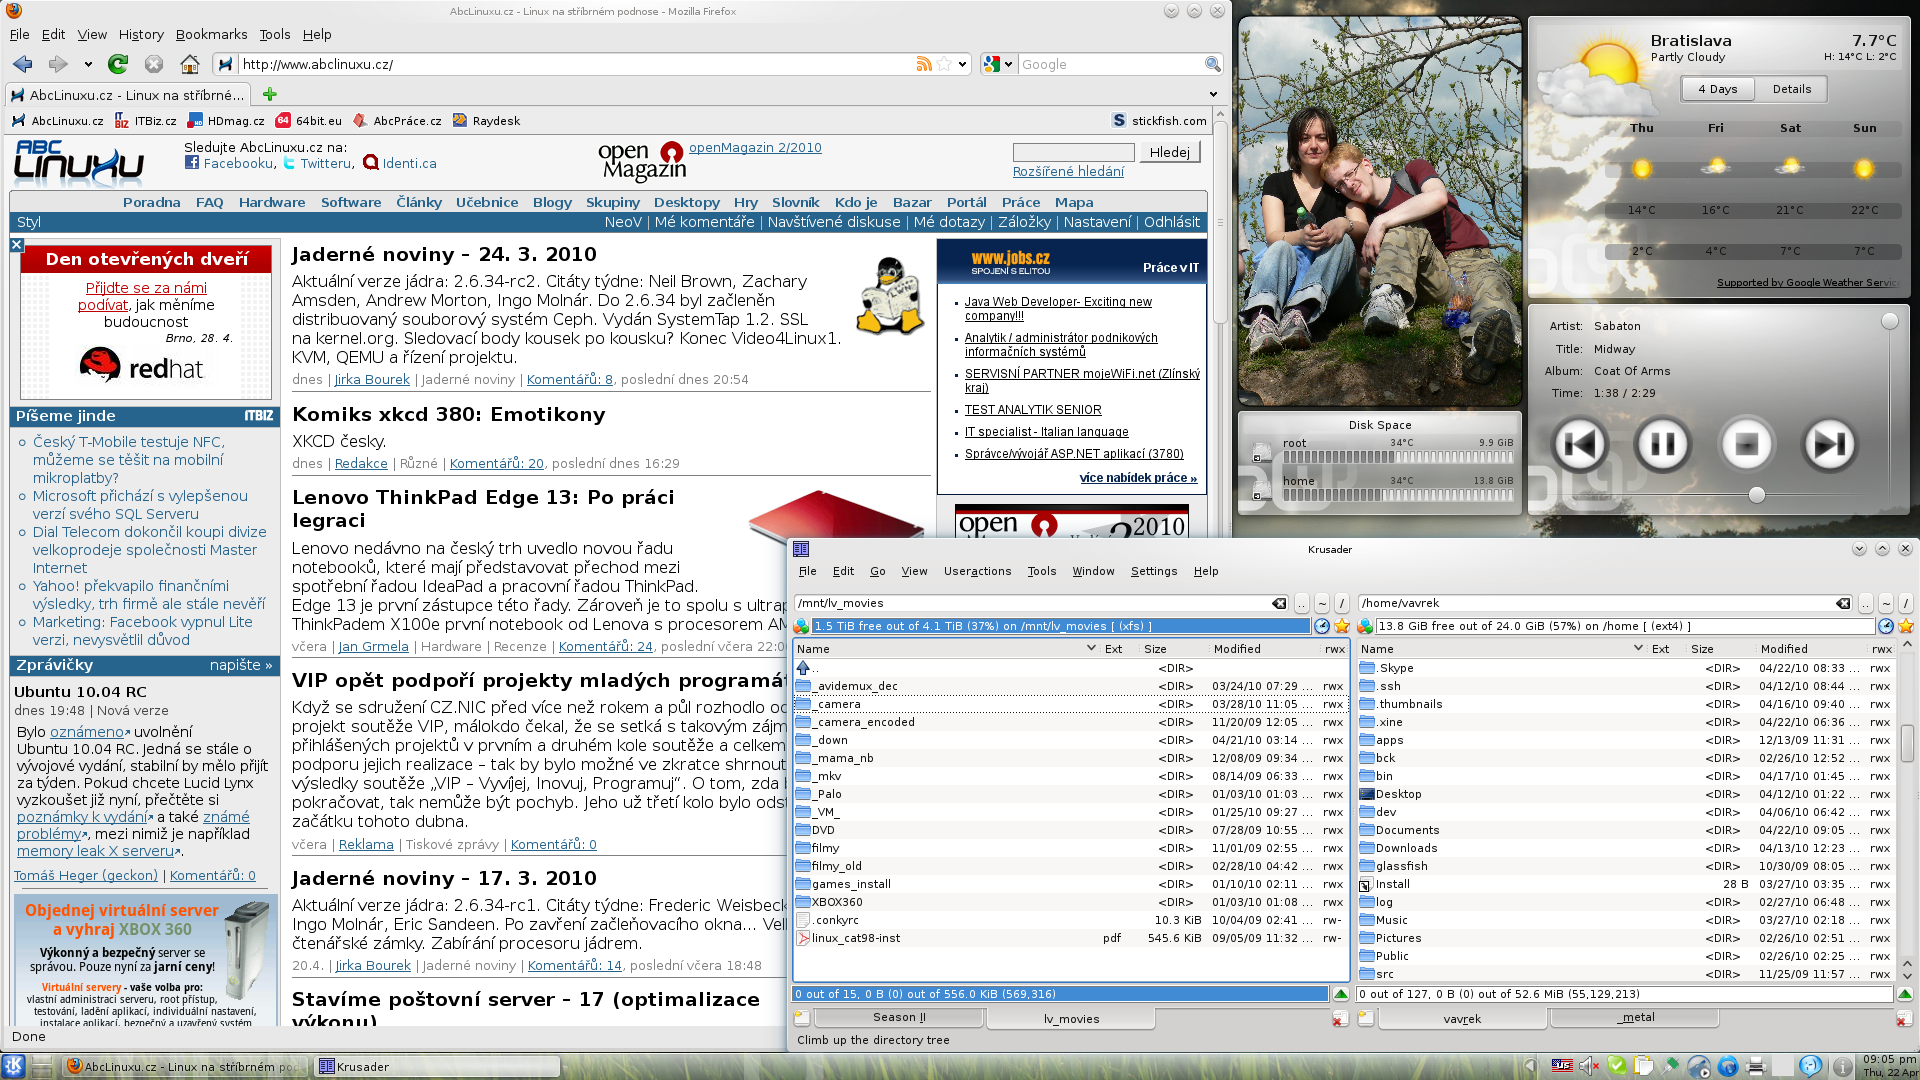Viewport: 1920px width, 1080px height.
Task: Go back in Firefox history
Action: (x=22, y=64)
